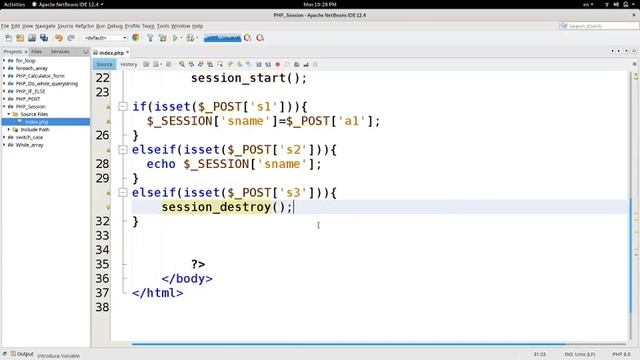
Task: Switch to the Services tab
Action: click(60, 52)
